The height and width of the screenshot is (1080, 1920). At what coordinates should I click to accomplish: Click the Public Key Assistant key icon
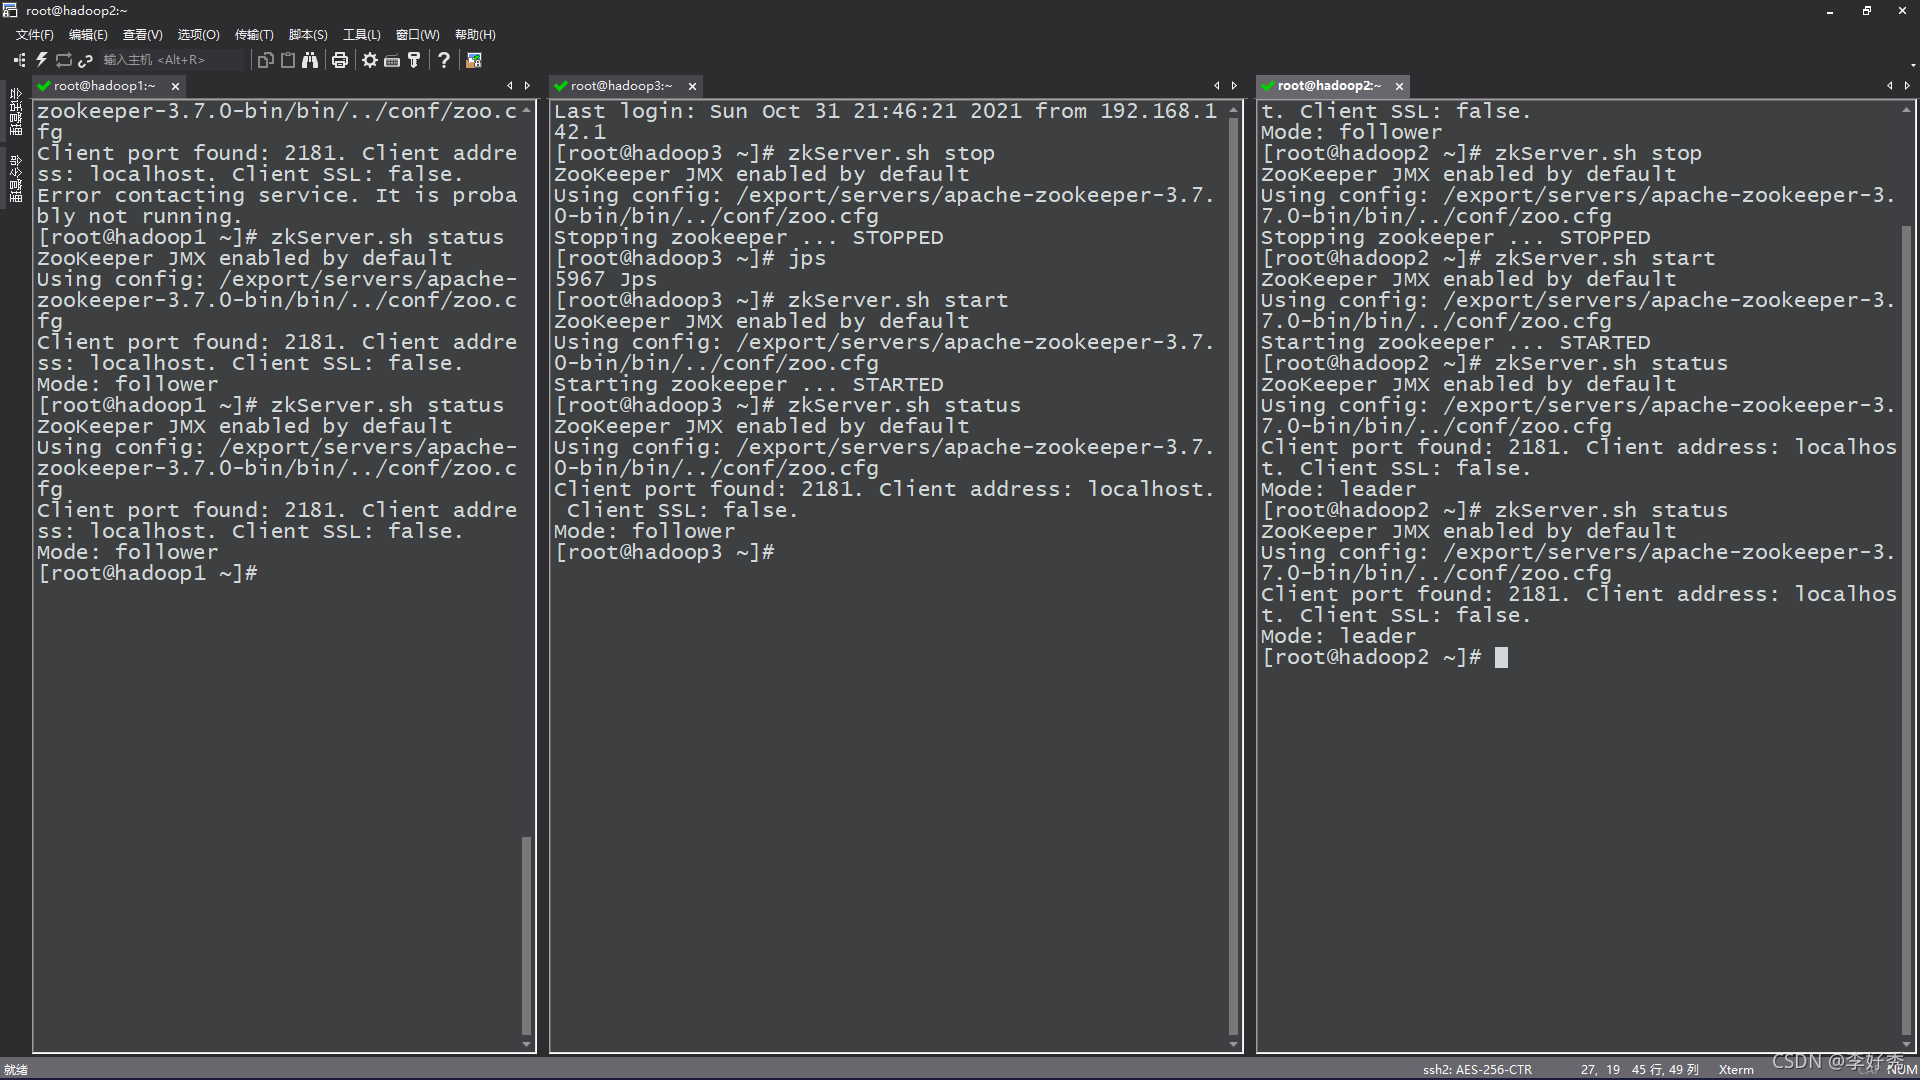[414, 60]
